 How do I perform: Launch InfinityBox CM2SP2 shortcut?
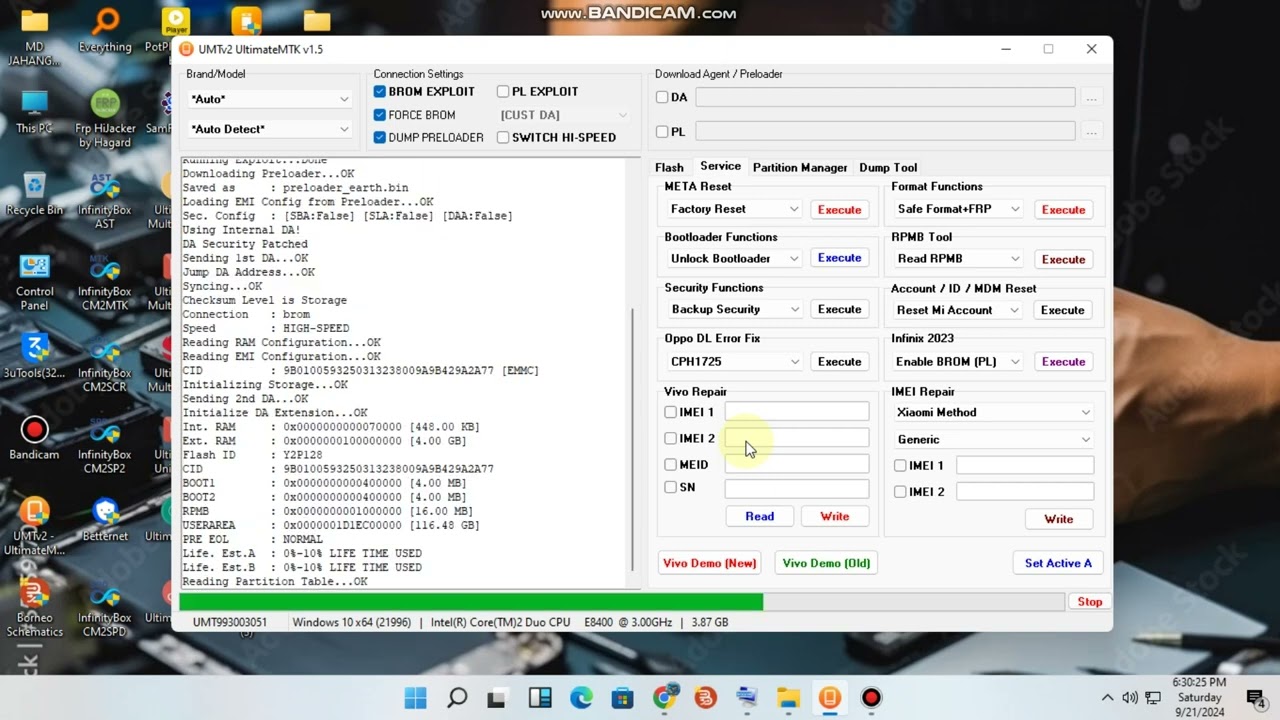(105, 445)
